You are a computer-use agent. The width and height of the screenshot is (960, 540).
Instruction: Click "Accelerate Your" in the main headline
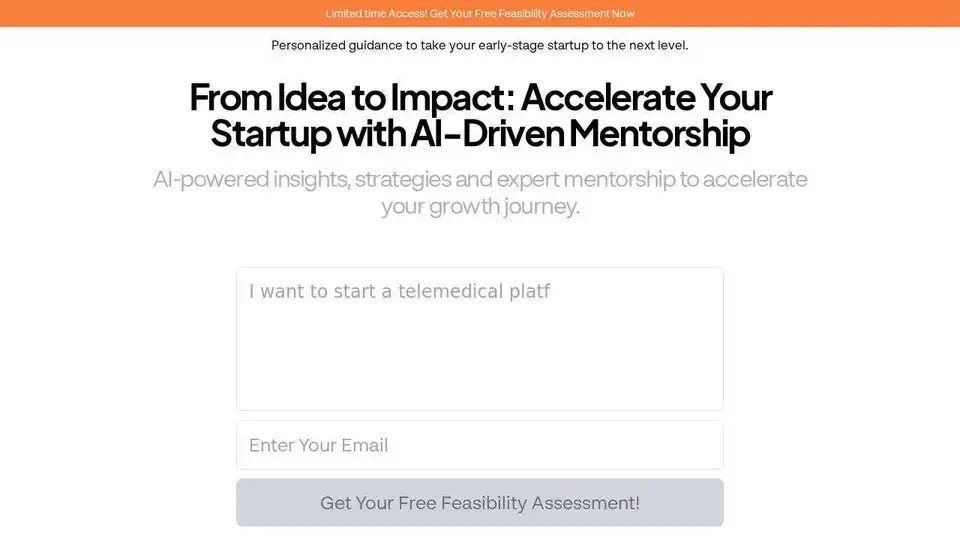pyautogui.click(x=647, y=98)
